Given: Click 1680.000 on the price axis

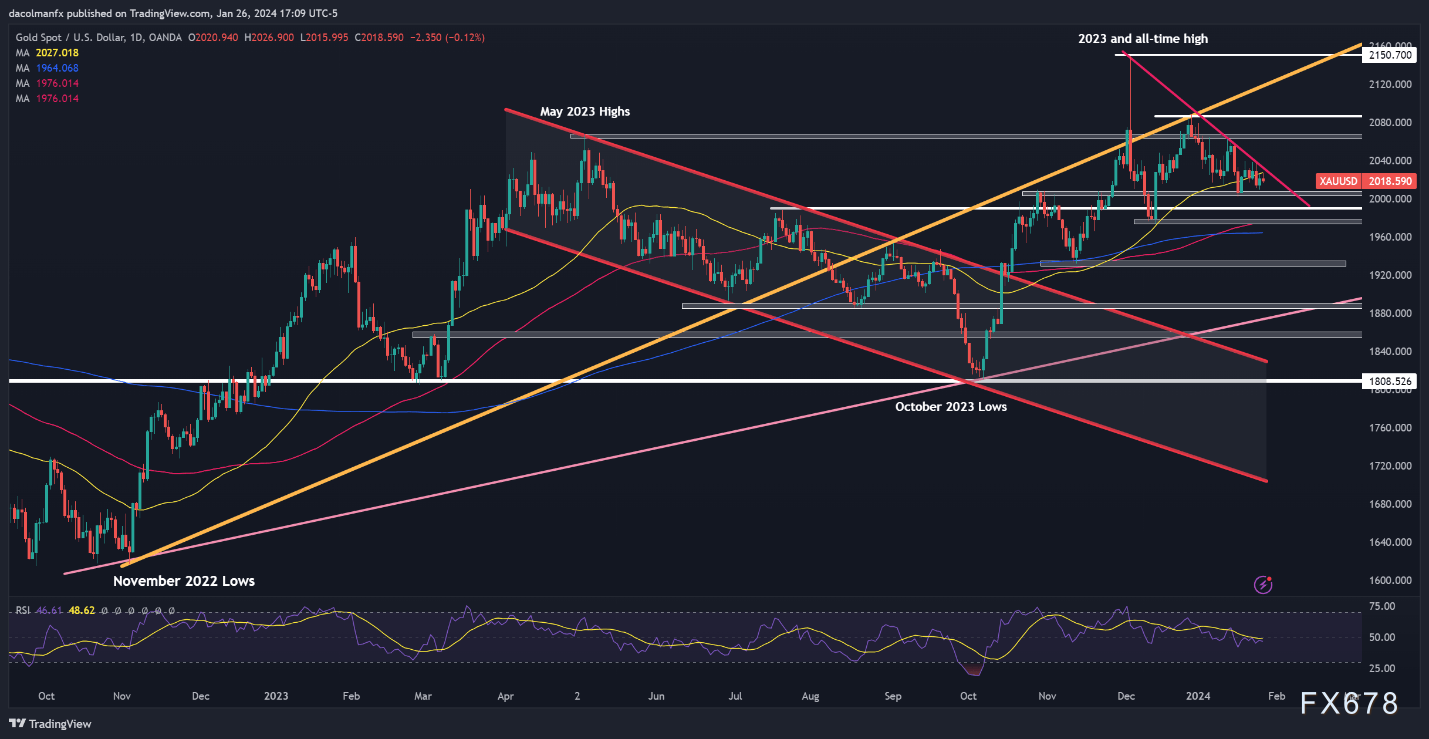Looking at the screenshot, I should point(1391,504).
